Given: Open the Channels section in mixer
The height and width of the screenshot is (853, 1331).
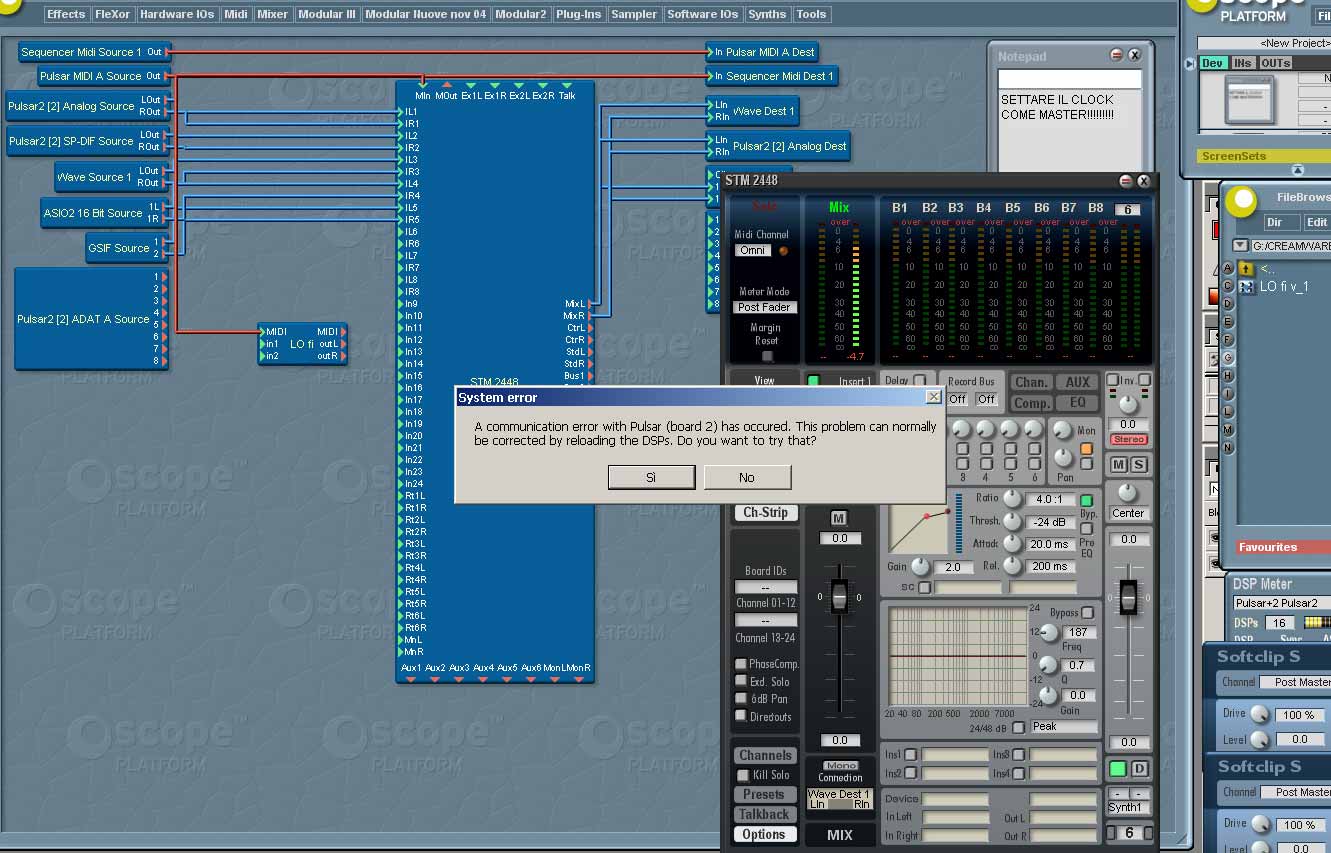Looking at the screenshot, I should click(765, 756).
